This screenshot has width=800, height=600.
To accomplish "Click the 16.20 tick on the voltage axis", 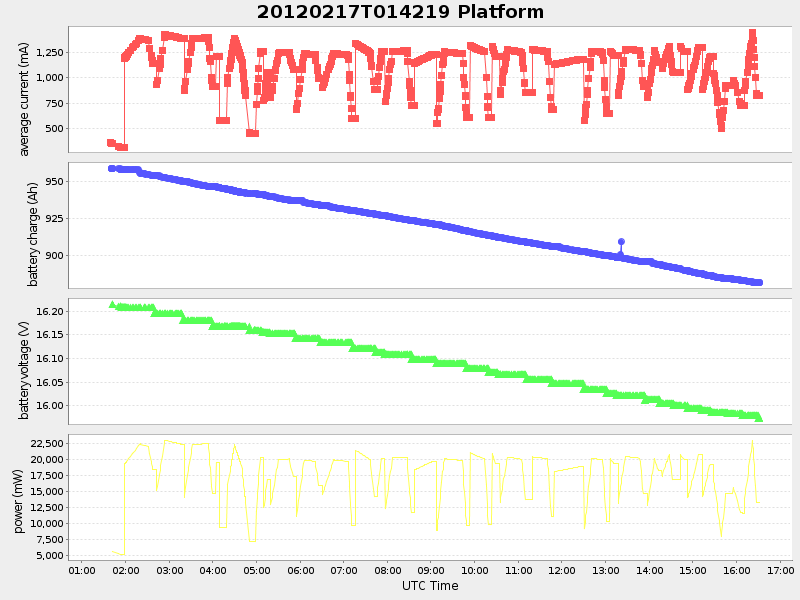I will (50, 310).
